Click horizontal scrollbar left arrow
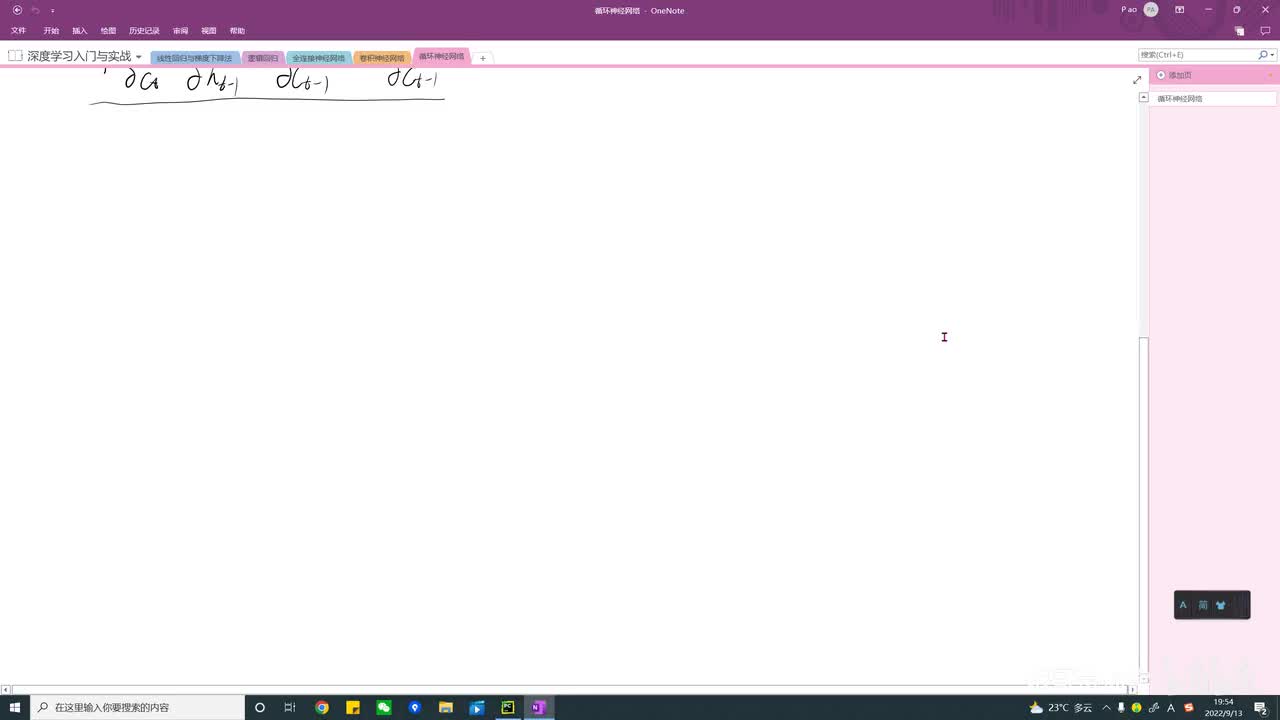1280x720 pixels. [5, 689]
